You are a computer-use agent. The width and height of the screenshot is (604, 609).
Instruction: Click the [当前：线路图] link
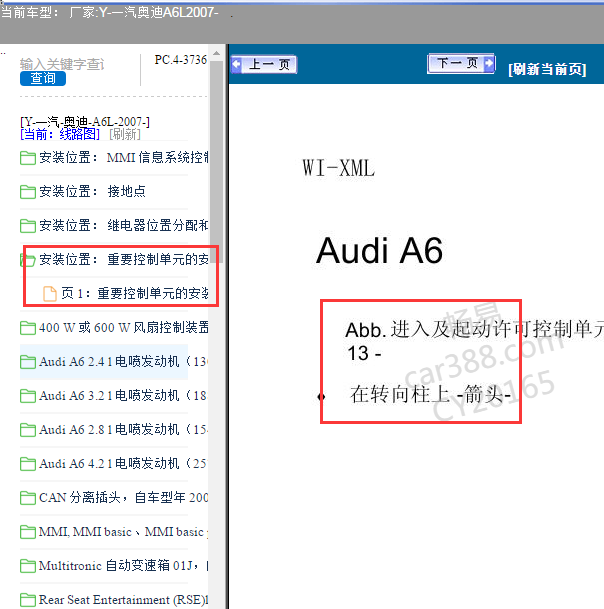(x=60, y=134)
